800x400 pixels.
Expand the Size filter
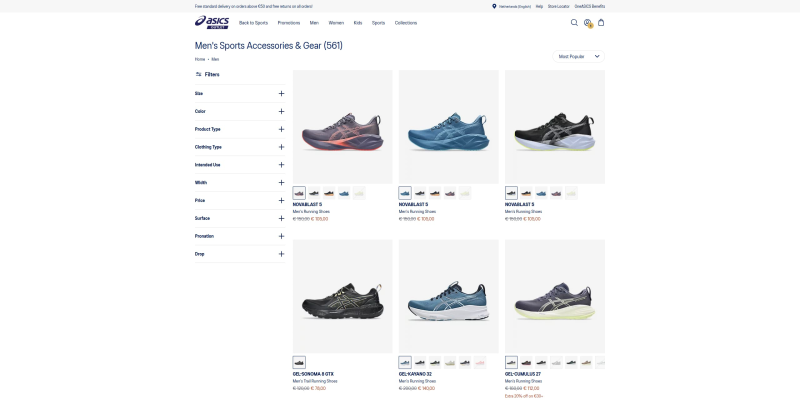point(240,93)
